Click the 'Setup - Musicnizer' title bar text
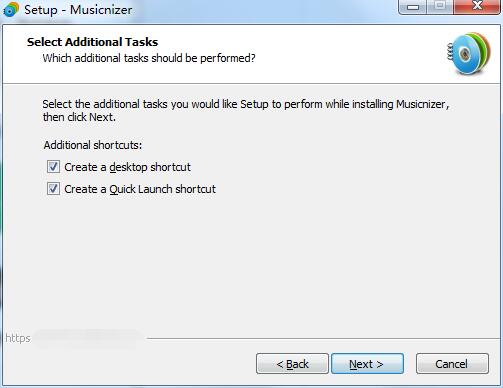This screenshot has width=503, height=388. pos(78,10)
